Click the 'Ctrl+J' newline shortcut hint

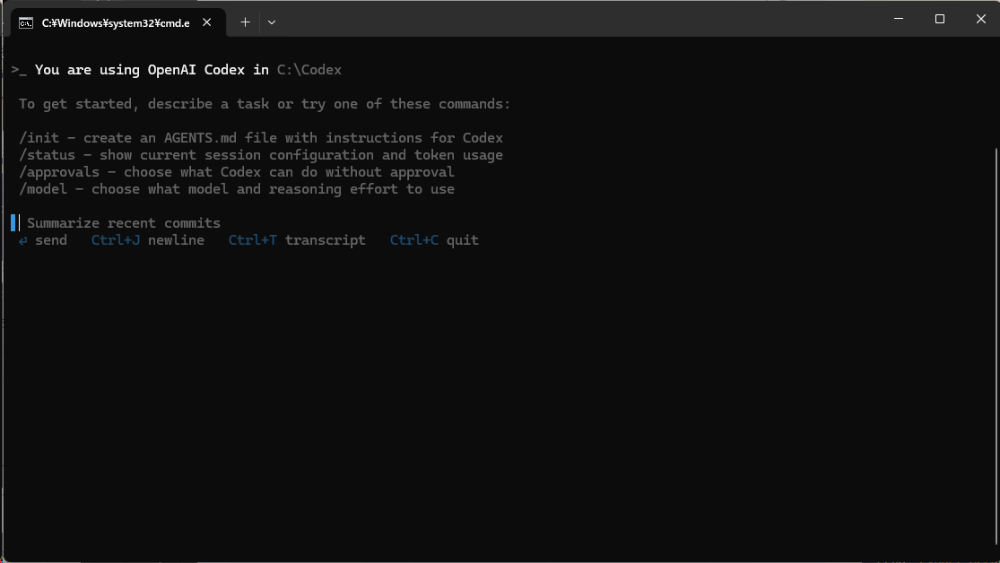147,240
